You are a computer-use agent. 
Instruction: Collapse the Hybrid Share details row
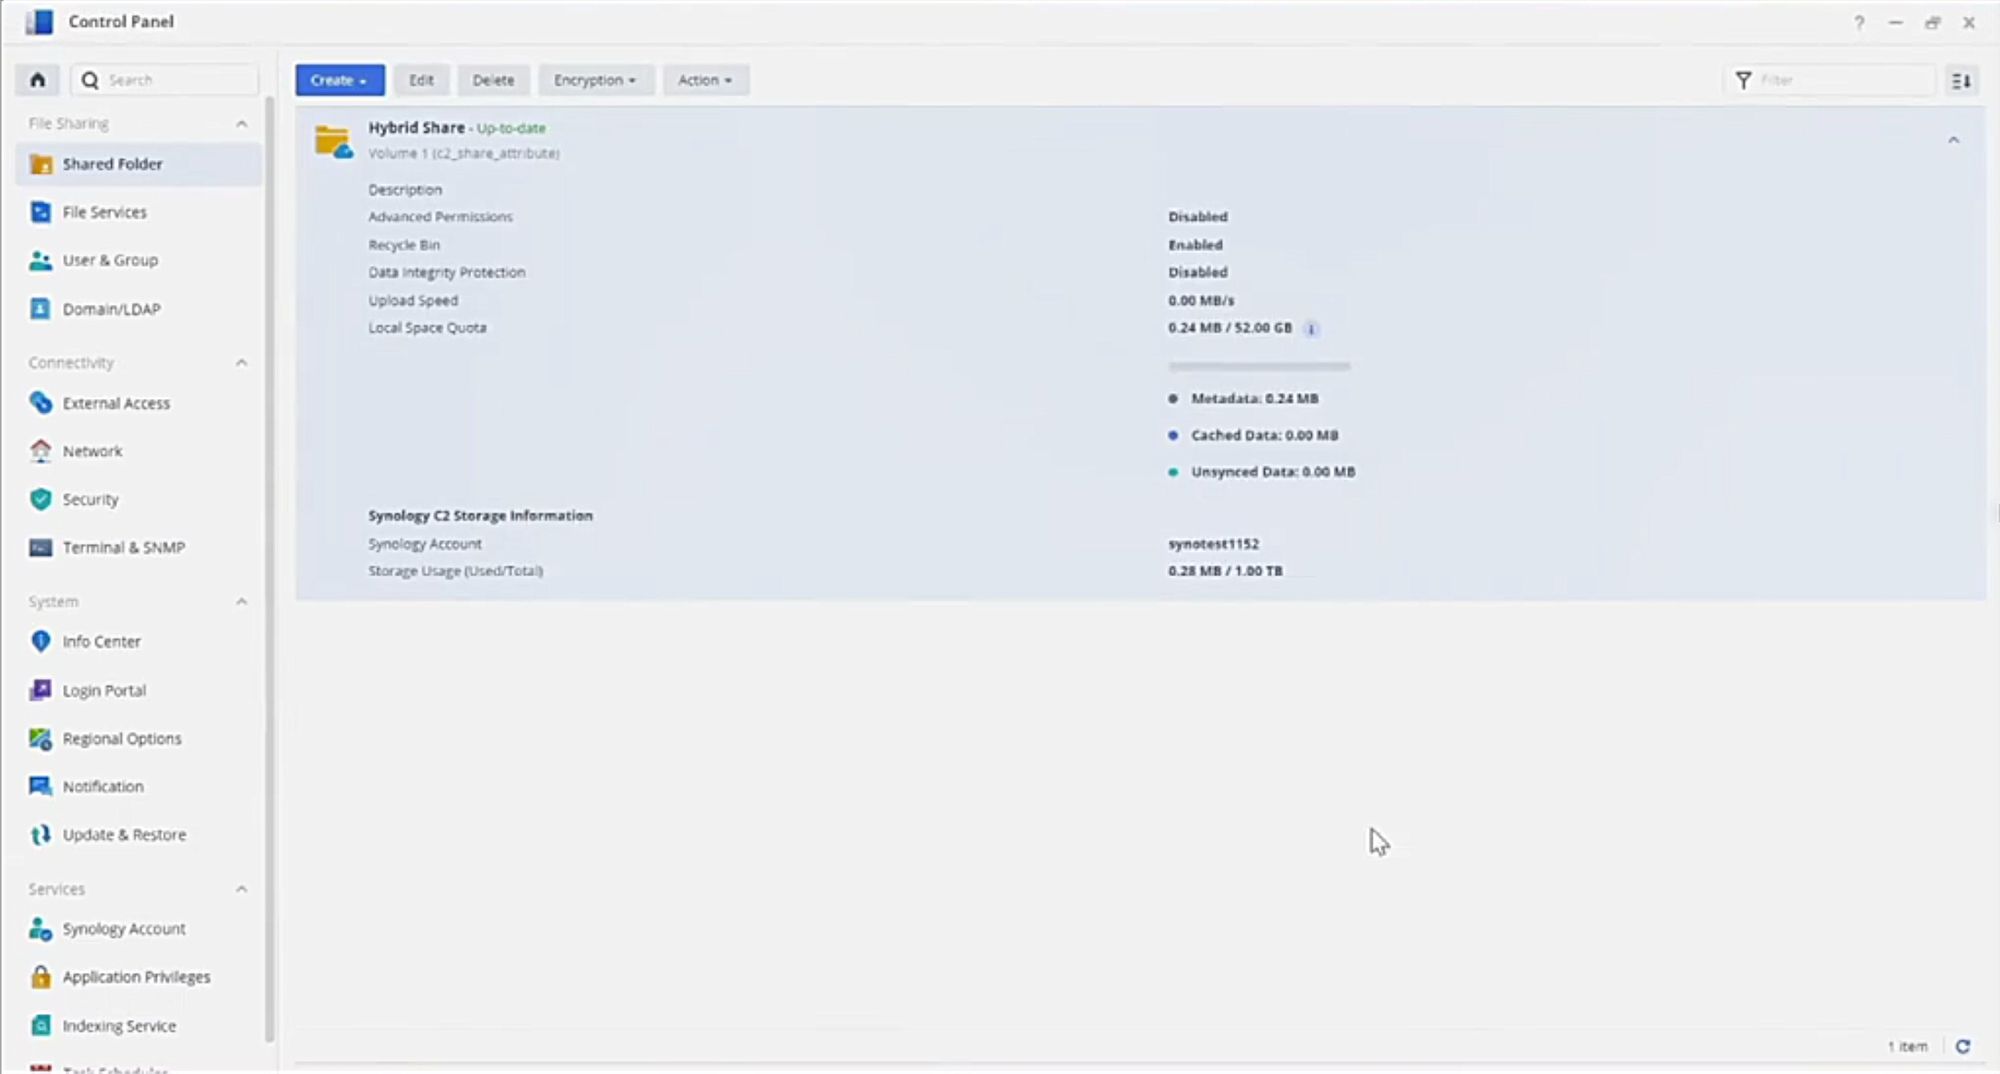(x=1953, y=141)
